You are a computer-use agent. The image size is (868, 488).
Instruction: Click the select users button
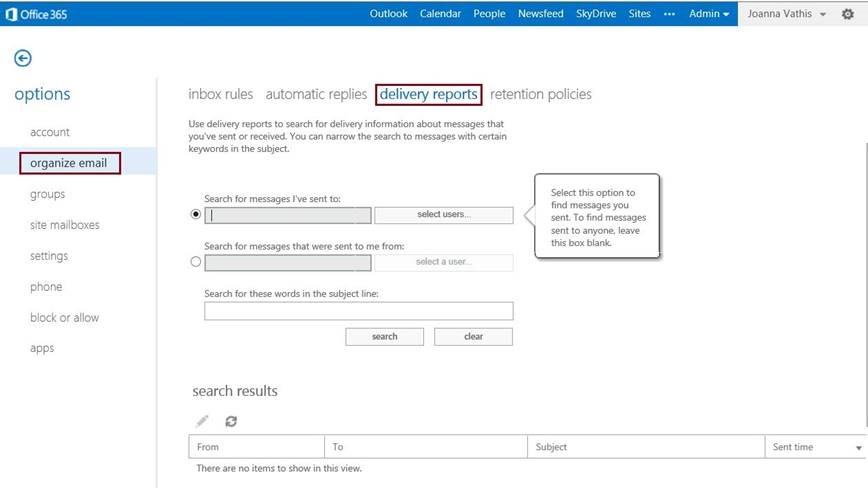(x=443, y=215)
